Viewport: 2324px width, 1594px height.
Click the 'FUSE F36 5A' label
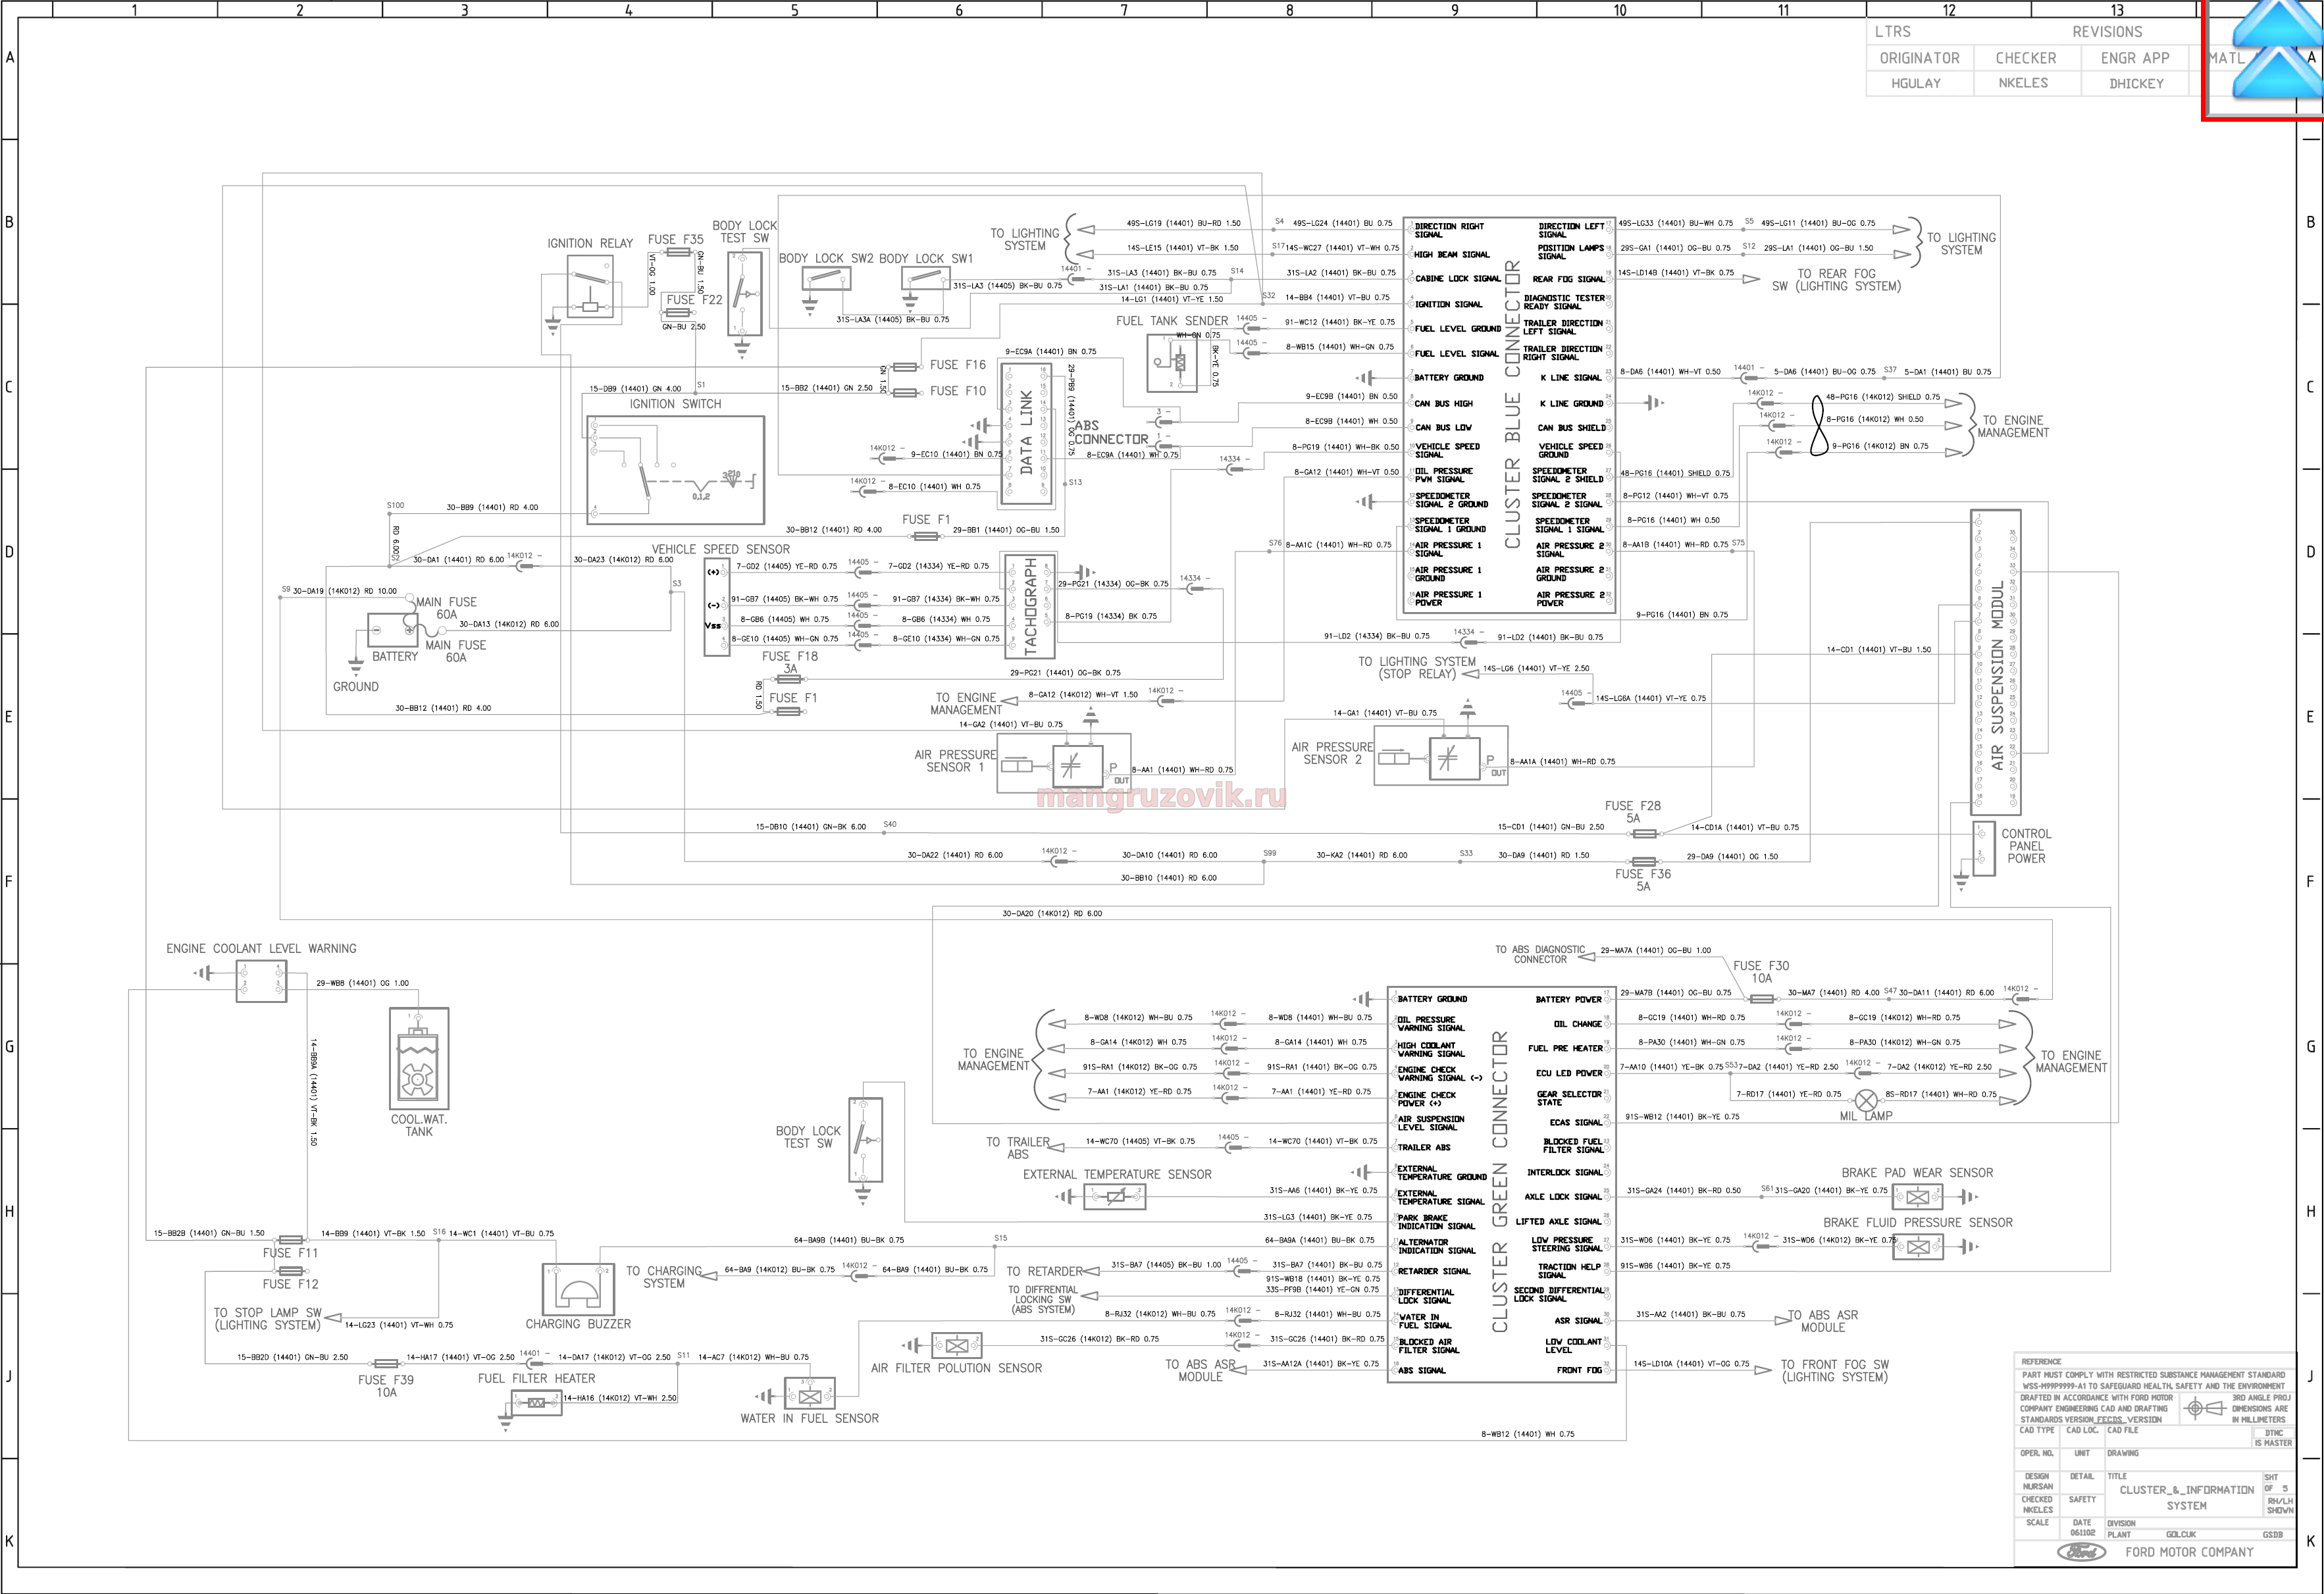[1643, 880]
